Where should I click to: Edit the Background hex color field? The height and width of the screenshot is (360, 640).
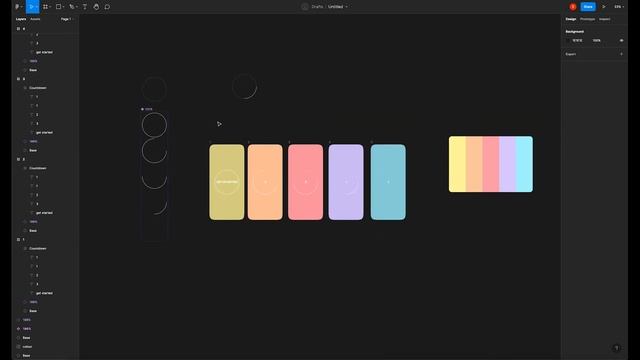[578, 40]
